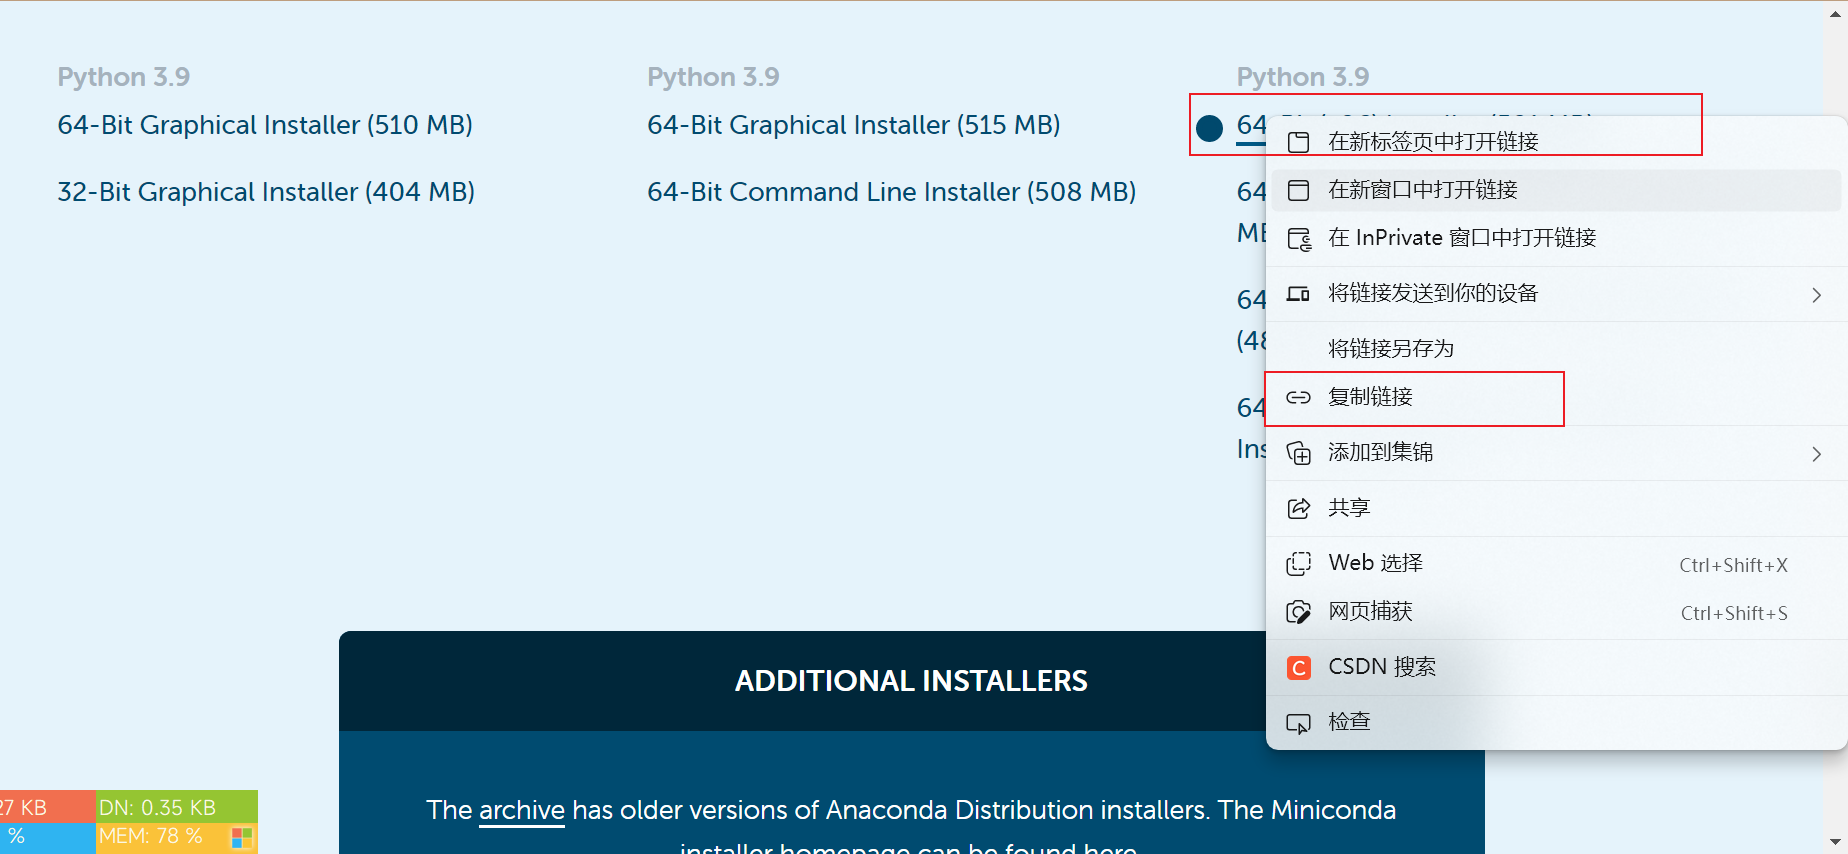Click the web capture camera icon
Screen dimensions: 1848x854
point(1298,612)
